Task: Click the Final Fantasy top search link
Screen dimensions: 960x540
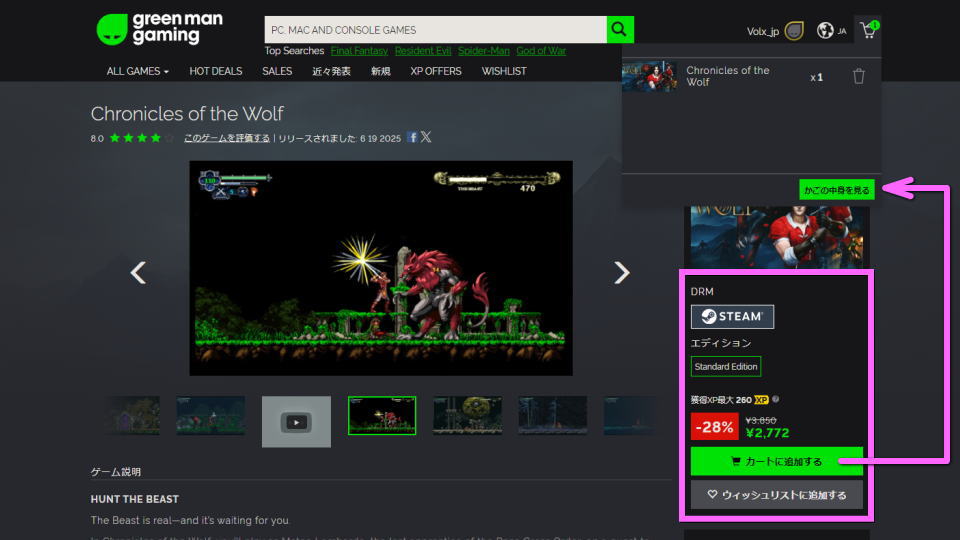Action: tap(359, 51)
